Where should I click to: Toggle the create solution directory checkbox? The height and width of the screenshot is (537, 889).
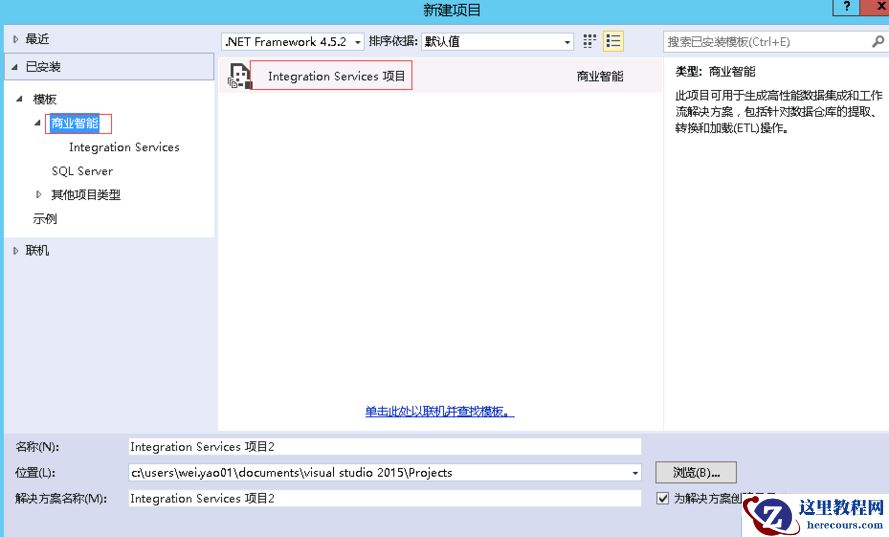(662, 498)
